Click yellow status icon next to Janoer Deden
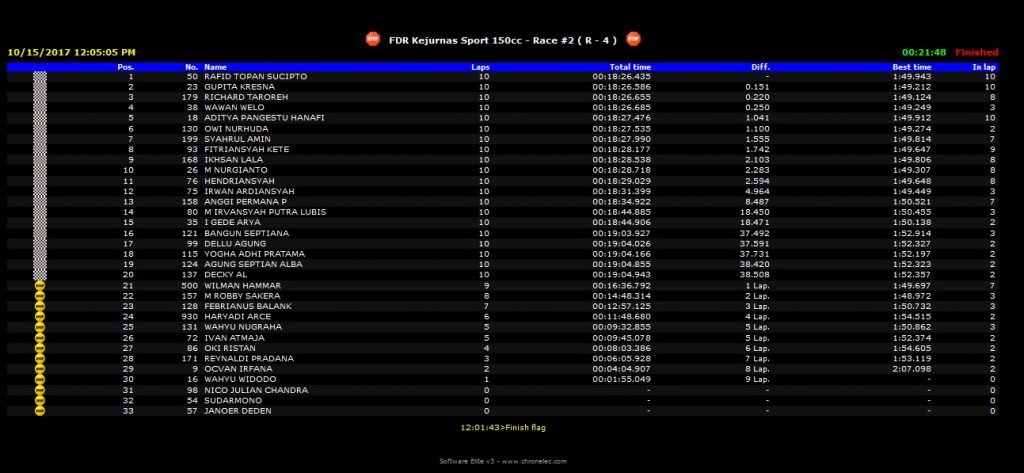 (x=40, y=410)
